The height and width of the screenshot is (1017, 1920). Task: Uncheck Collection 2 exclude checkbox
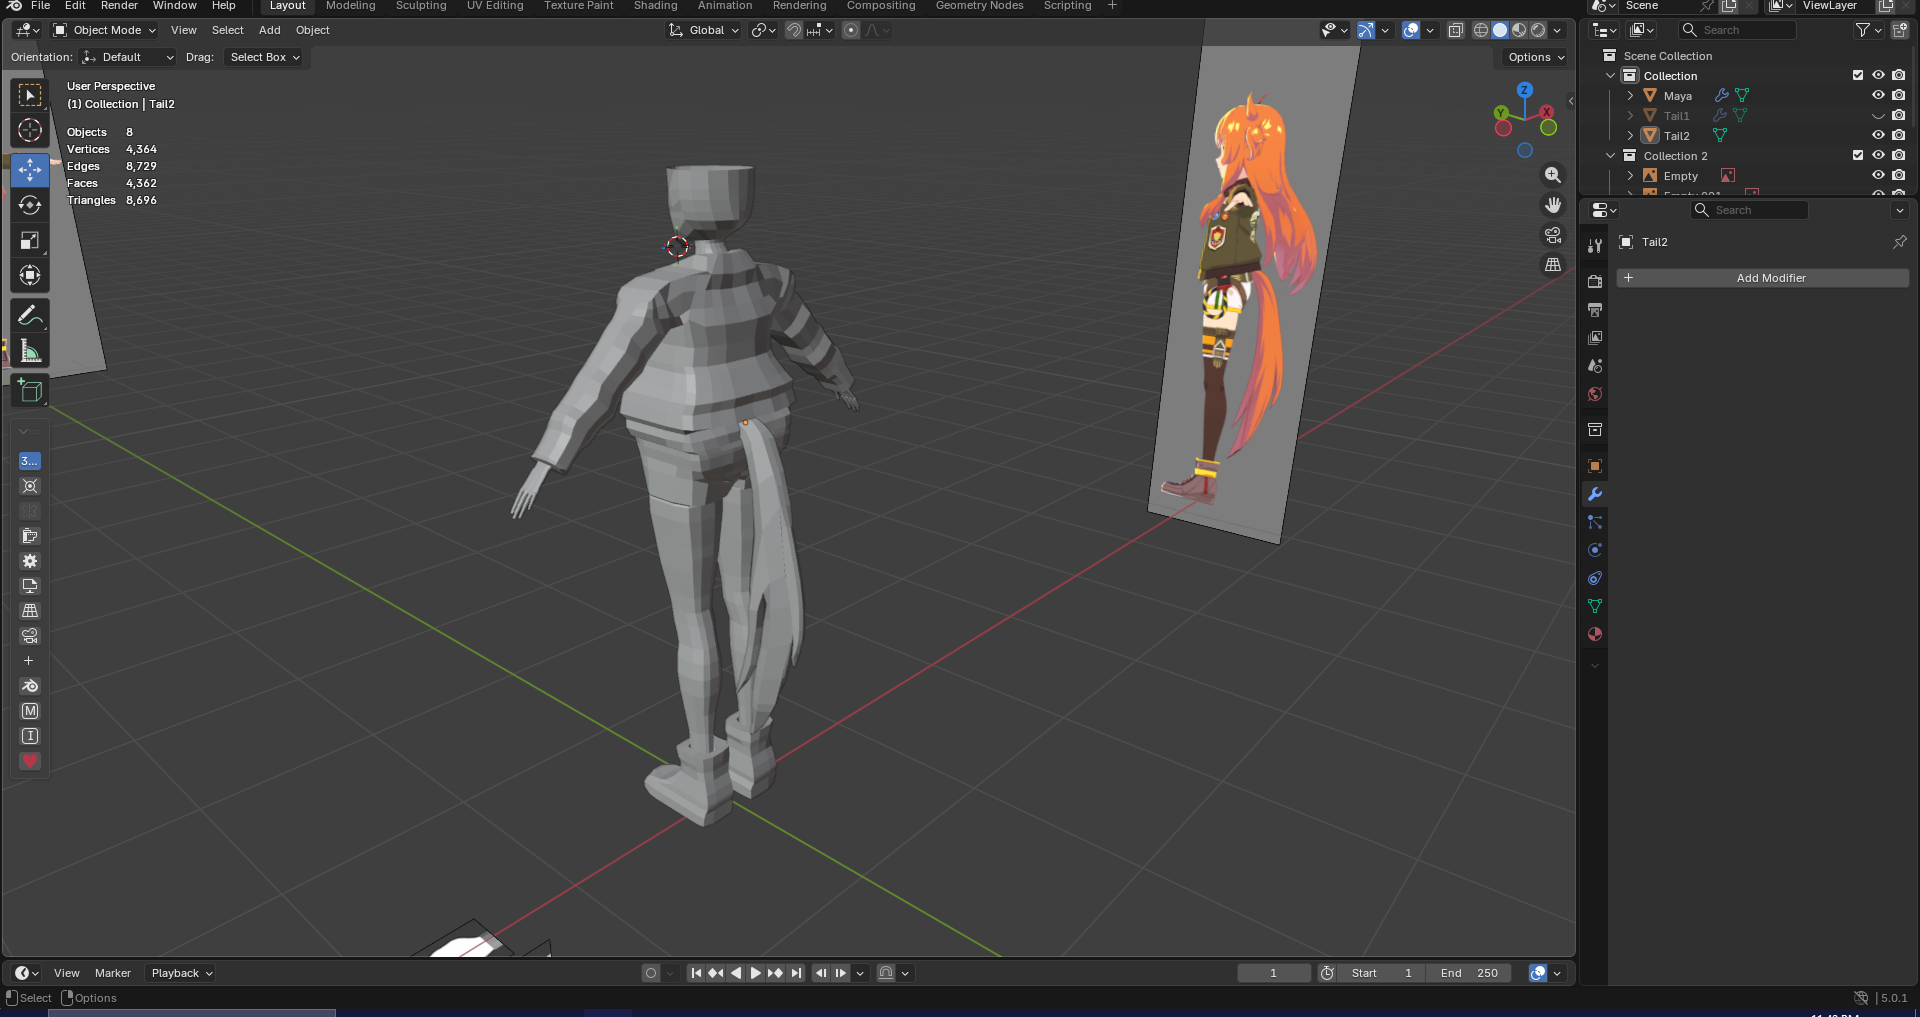1858,155
